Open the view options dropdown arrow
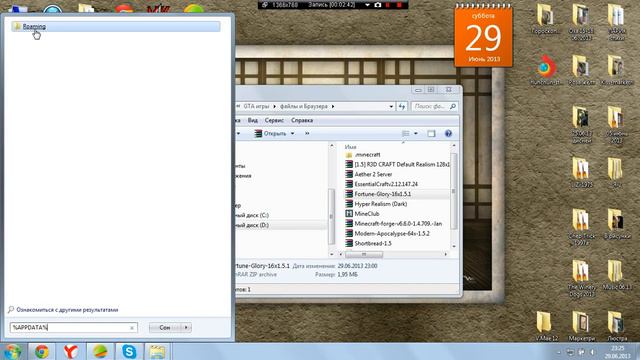 pyautogui.click(x=416, y=133)
